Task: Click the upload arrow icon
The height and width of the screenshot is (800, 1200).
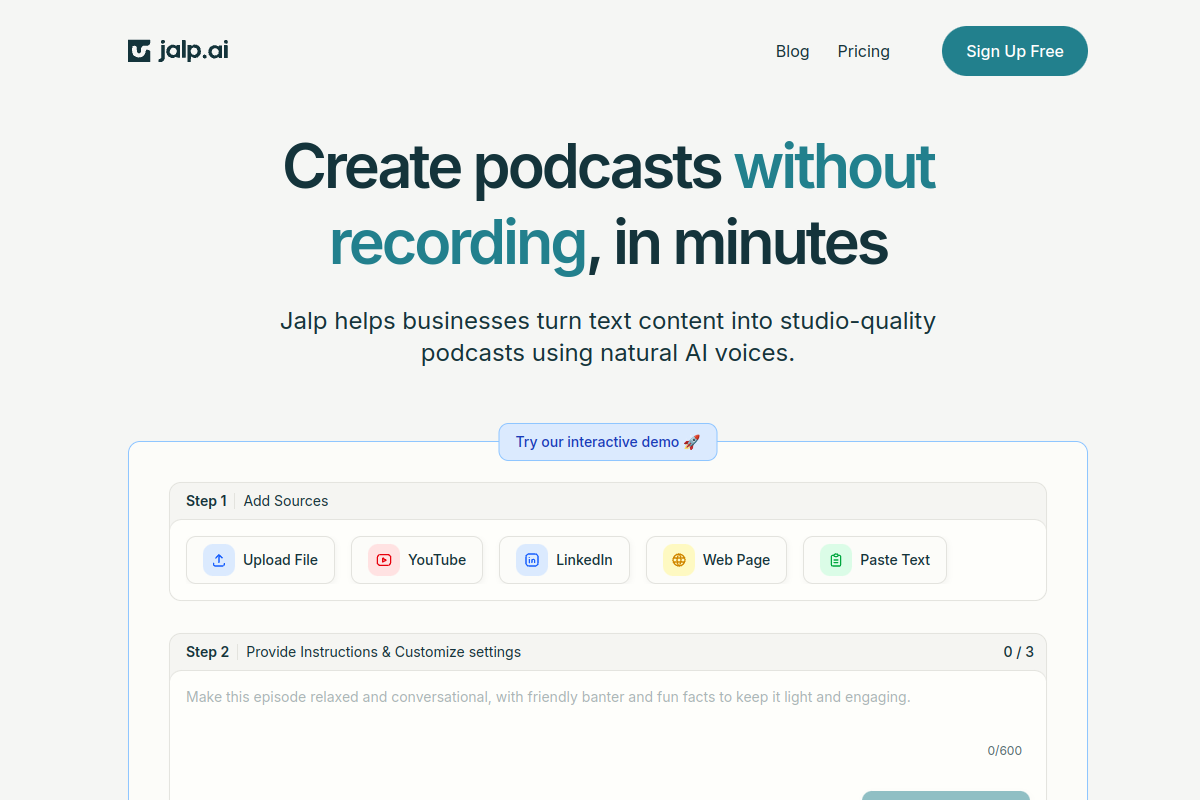Action: 219,560
